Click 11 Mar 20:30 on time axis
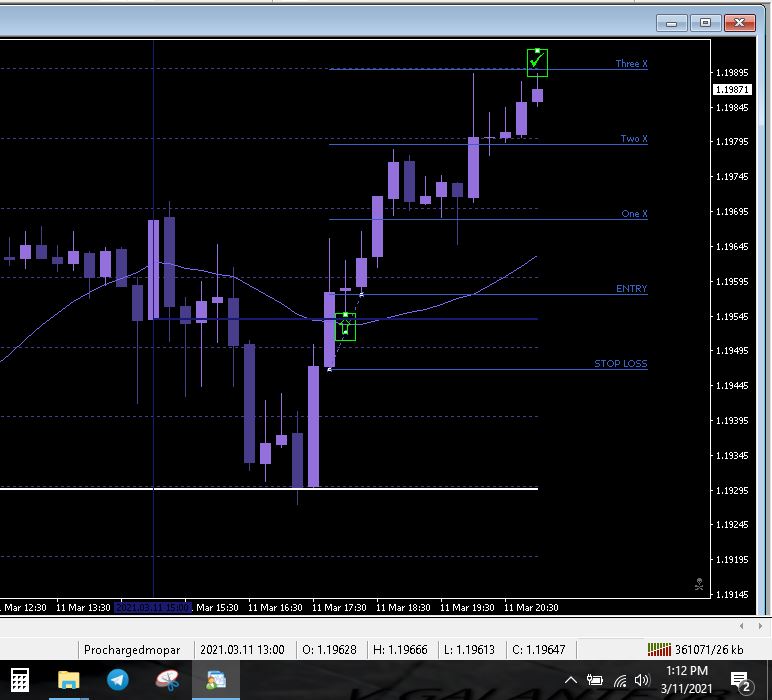The width and height of the screenshot is (772, 700). (531, 607)
